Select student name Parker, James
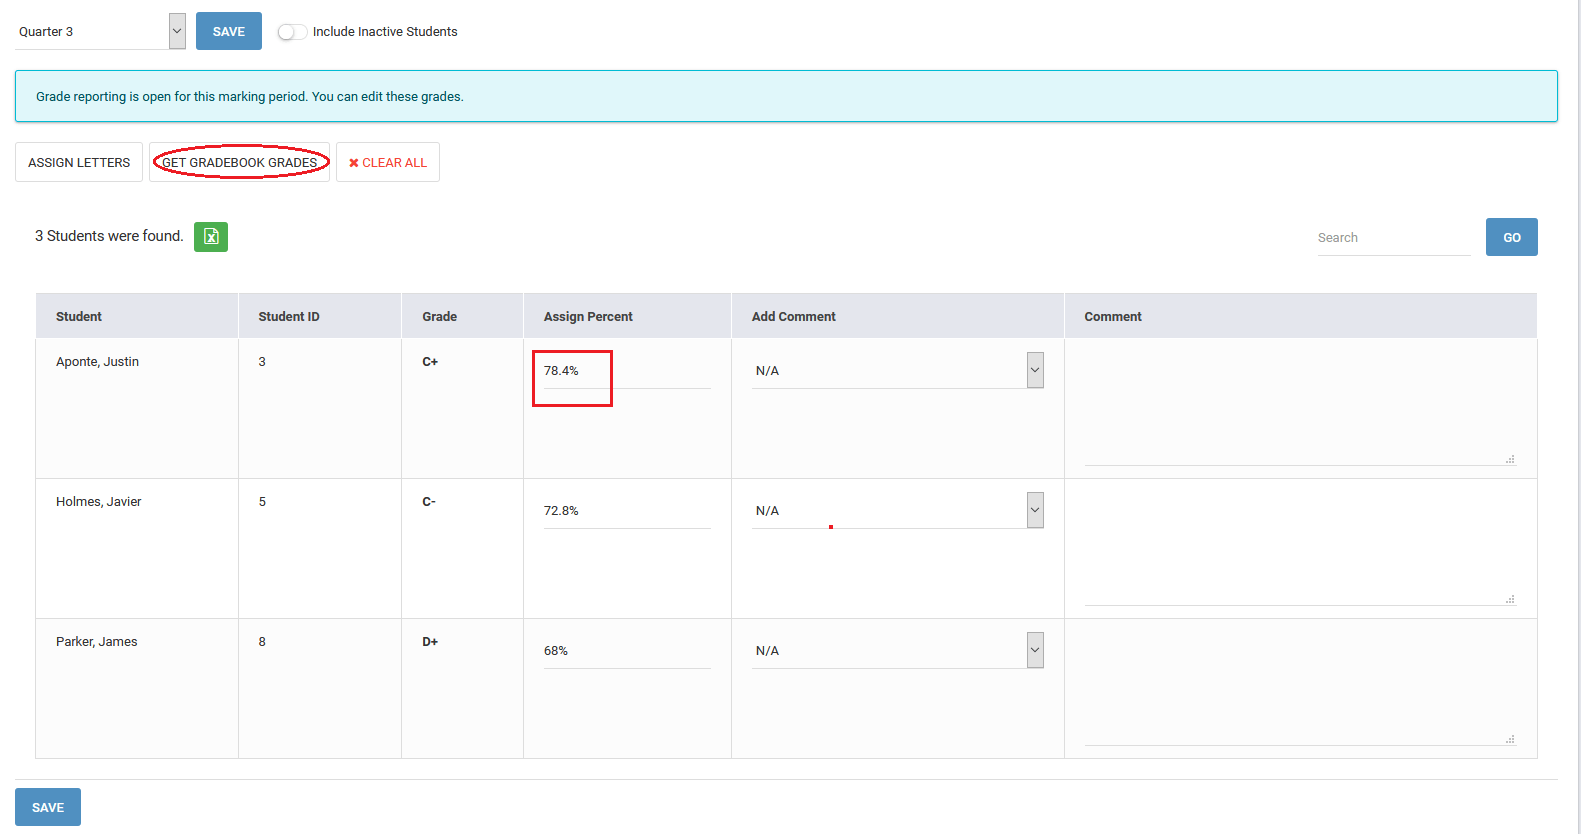1581x834 pixels. pyautogui.click(x=97, y=642)
